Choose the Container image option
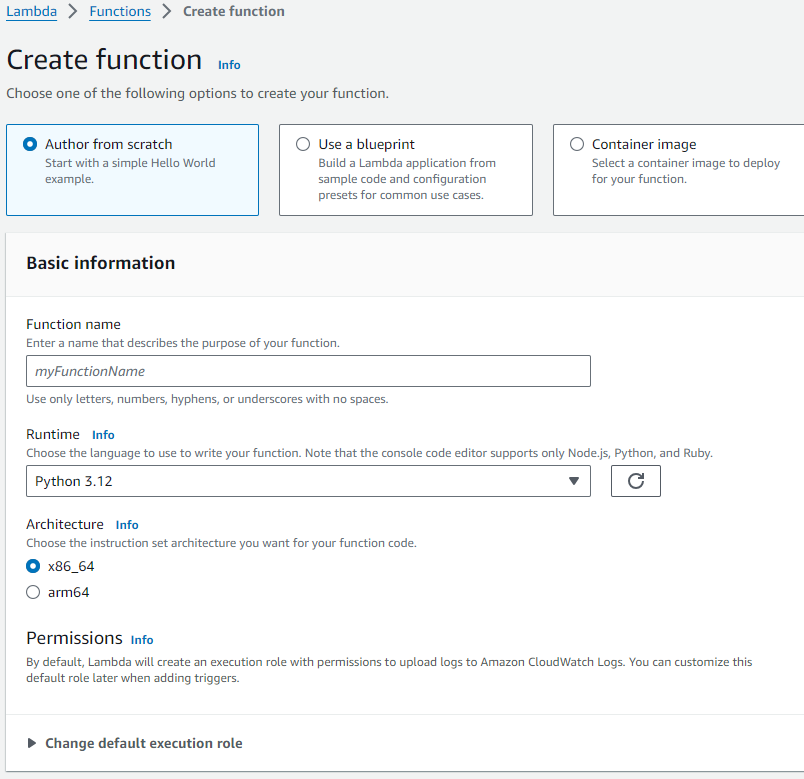Screen dimensions: 804x779 coord(577,144)
